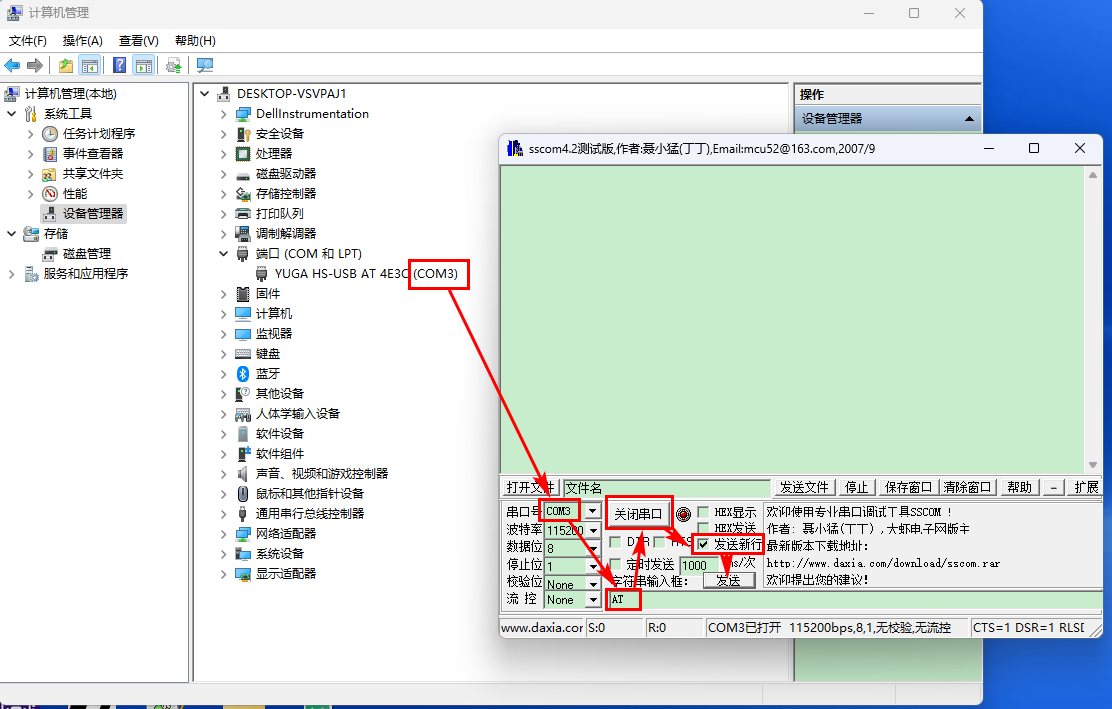The image size is (1112, 709).
Task: Expand the 网络适配器 tree node
Action: 224,533
